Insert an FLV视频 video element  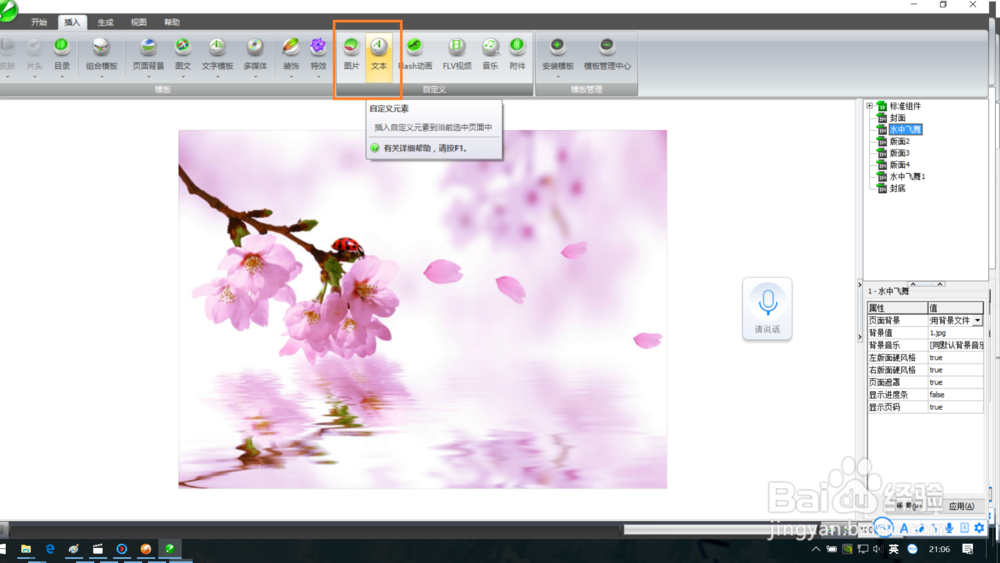coord(457,54)
